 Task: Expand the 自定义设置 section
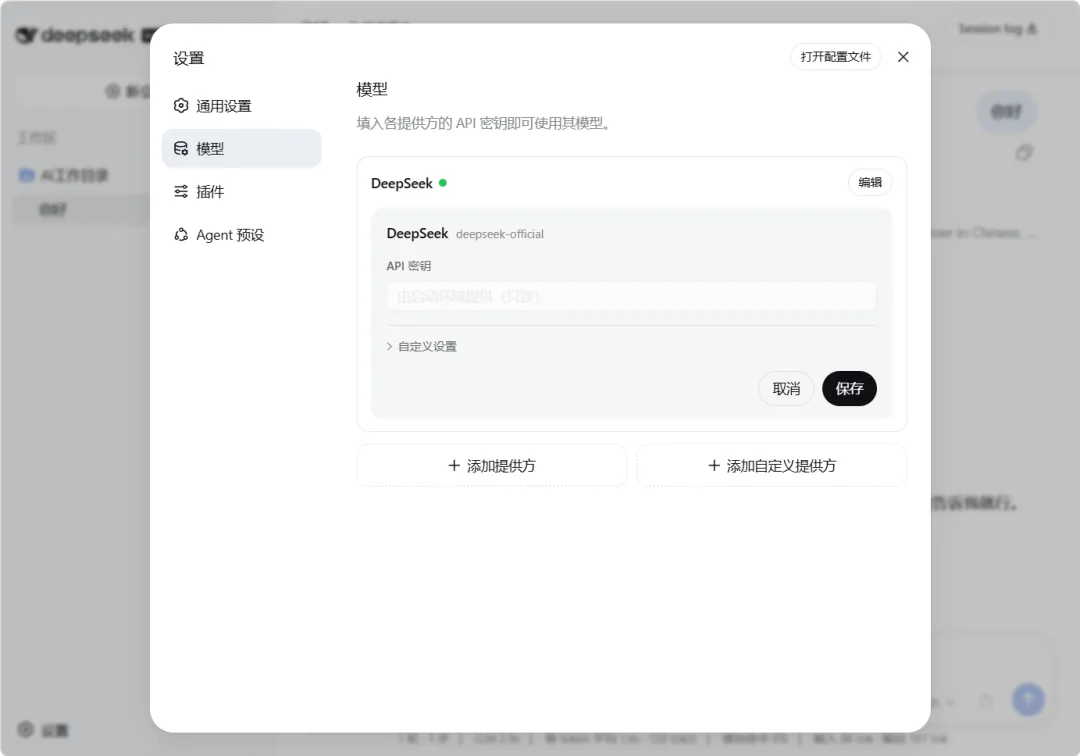pyautogui.click(x=422, y=346)
